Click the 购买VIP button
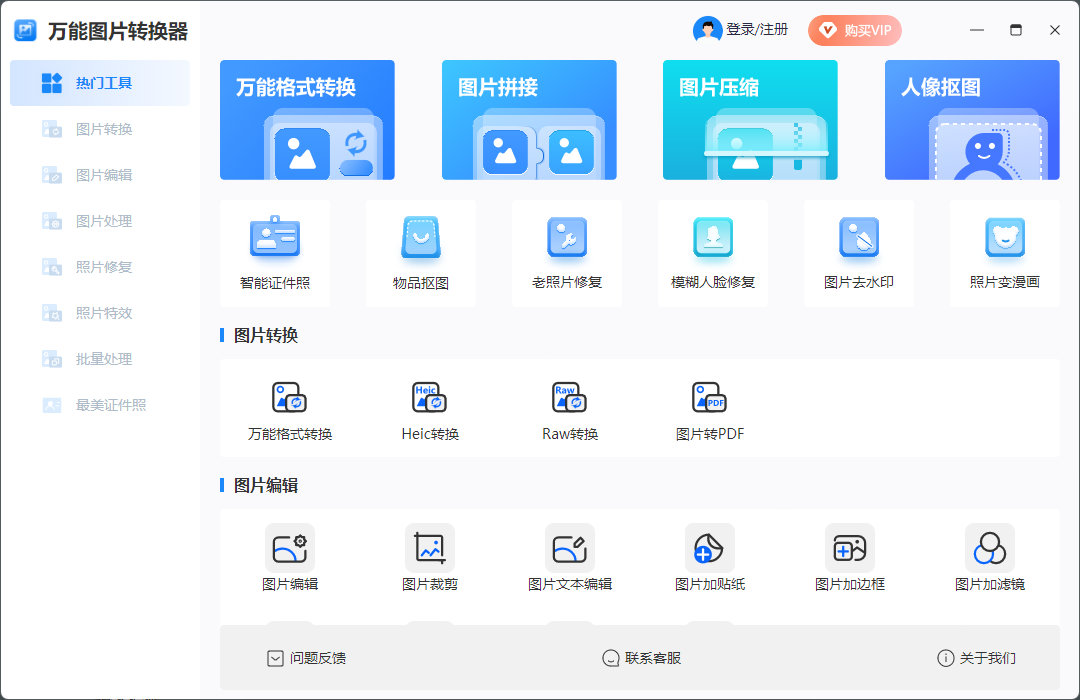 coord(855,30)
